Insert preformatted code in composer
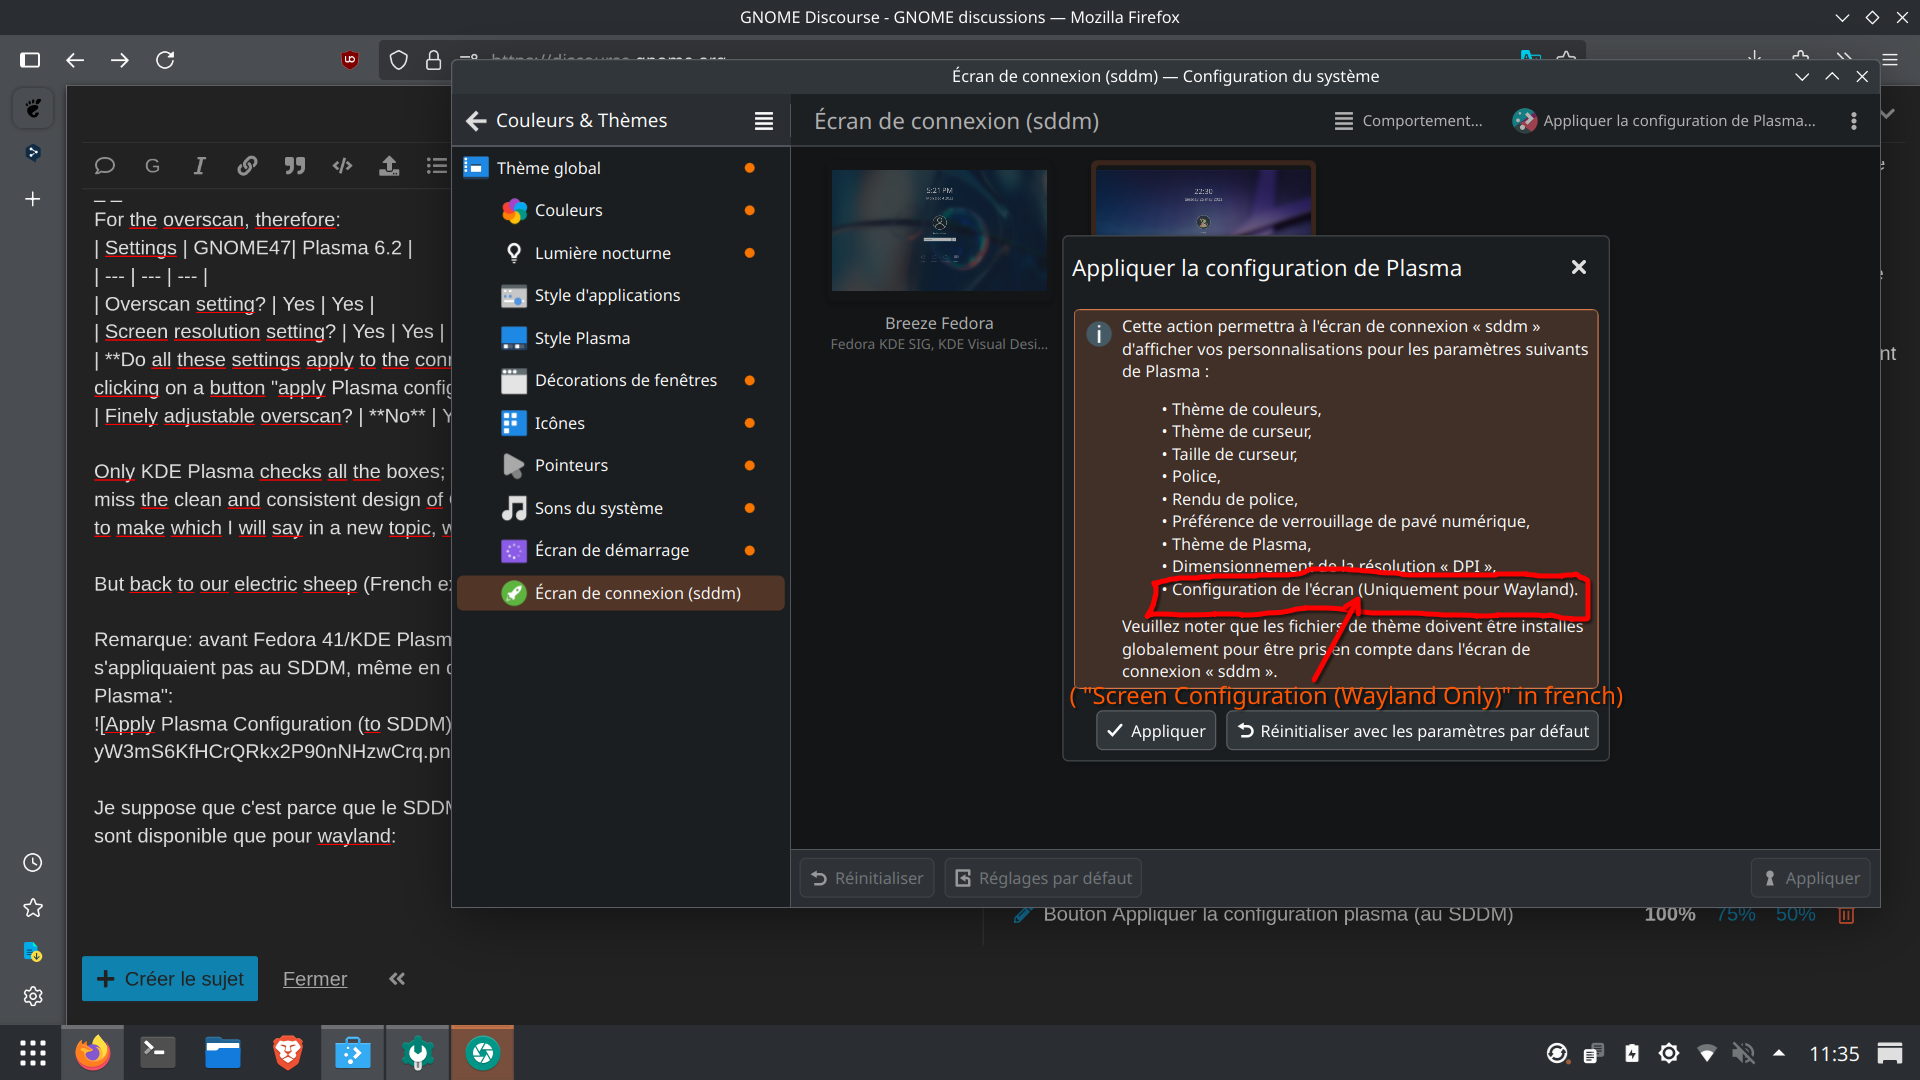Screen dimensions: 1920x1080 [342, 166]
